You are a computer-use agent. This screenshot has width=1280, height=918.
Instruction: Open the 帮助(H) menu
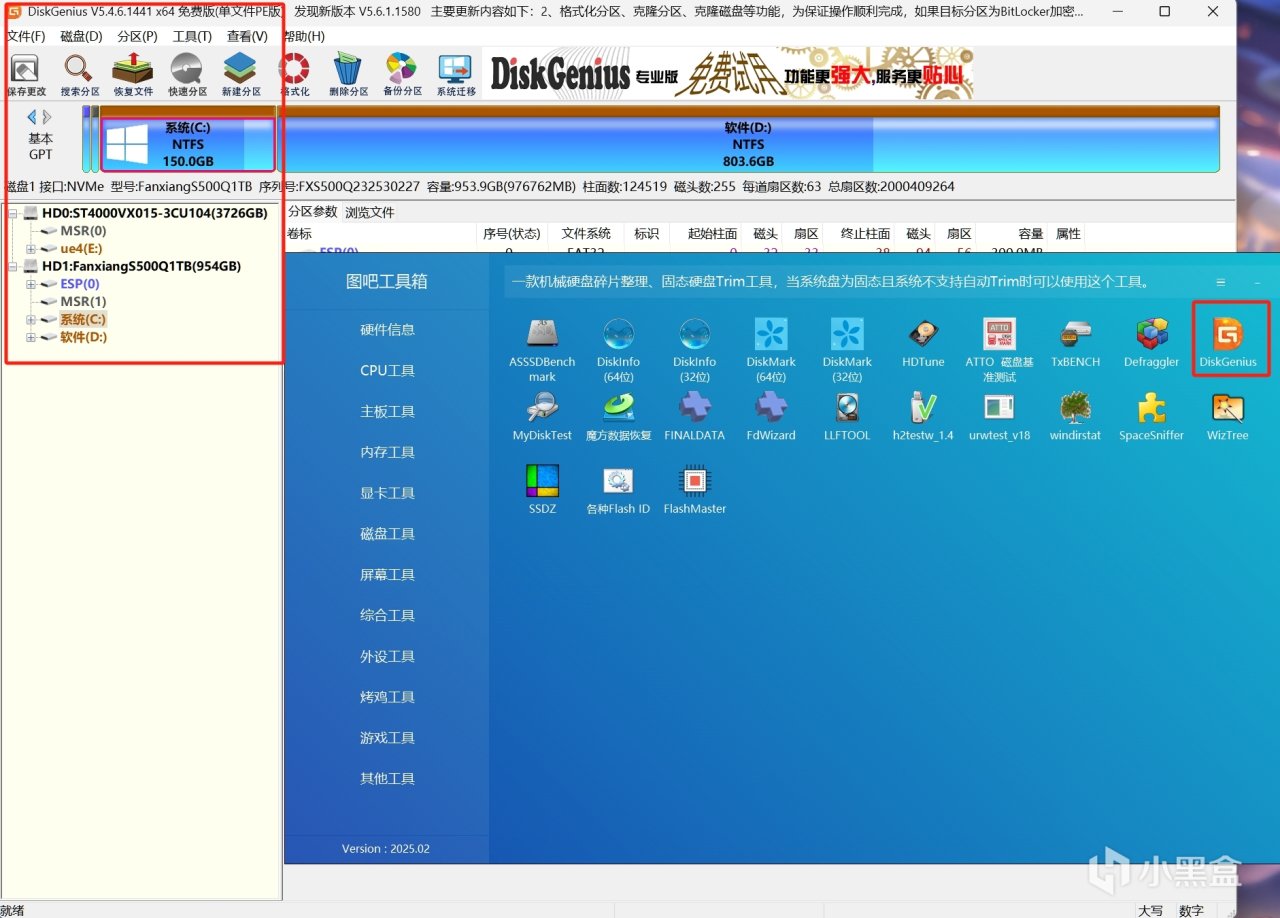[303, 36]
